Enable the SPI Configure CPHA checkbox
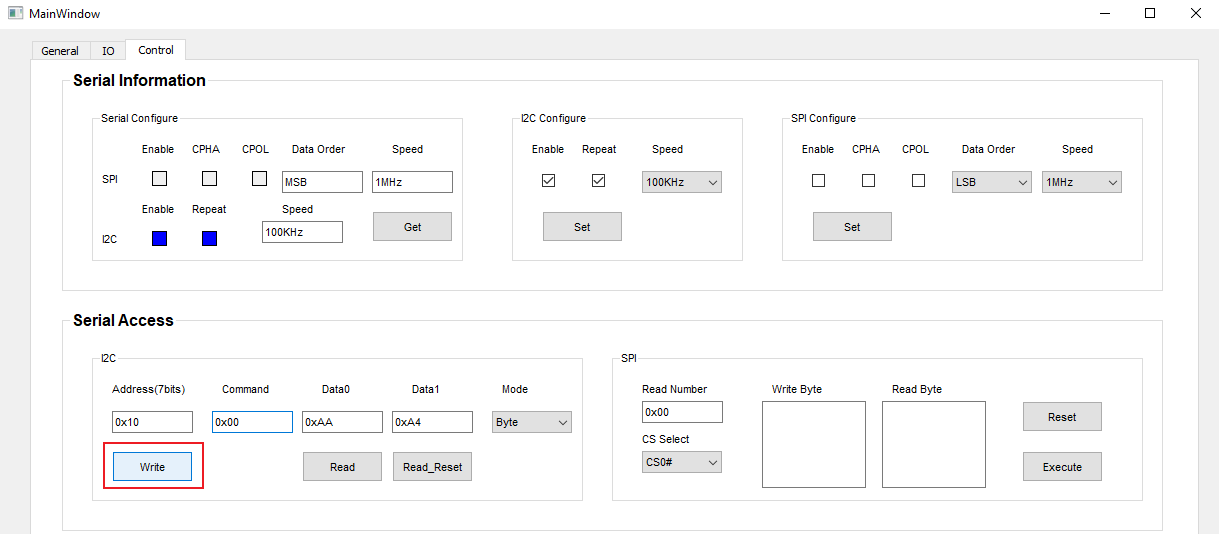 point(868,181)
